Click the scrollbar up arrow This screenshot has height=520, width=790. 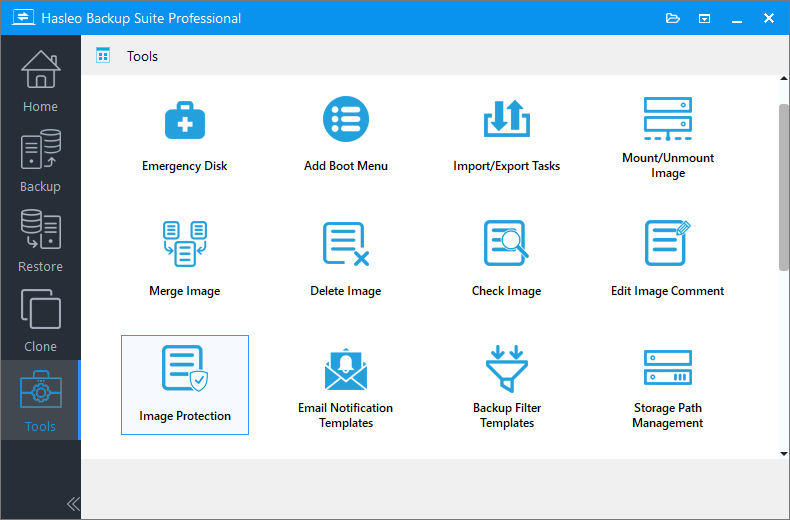783,79
